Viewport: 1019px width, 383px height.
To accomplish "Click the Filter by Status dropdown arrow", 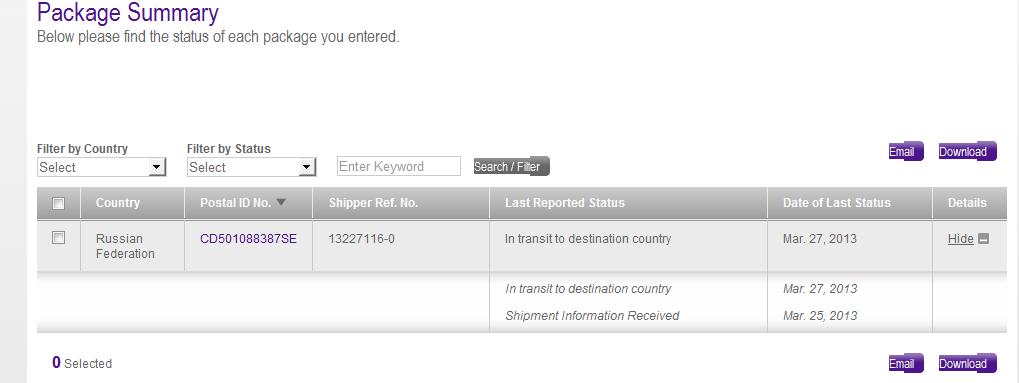I will 306,167.
